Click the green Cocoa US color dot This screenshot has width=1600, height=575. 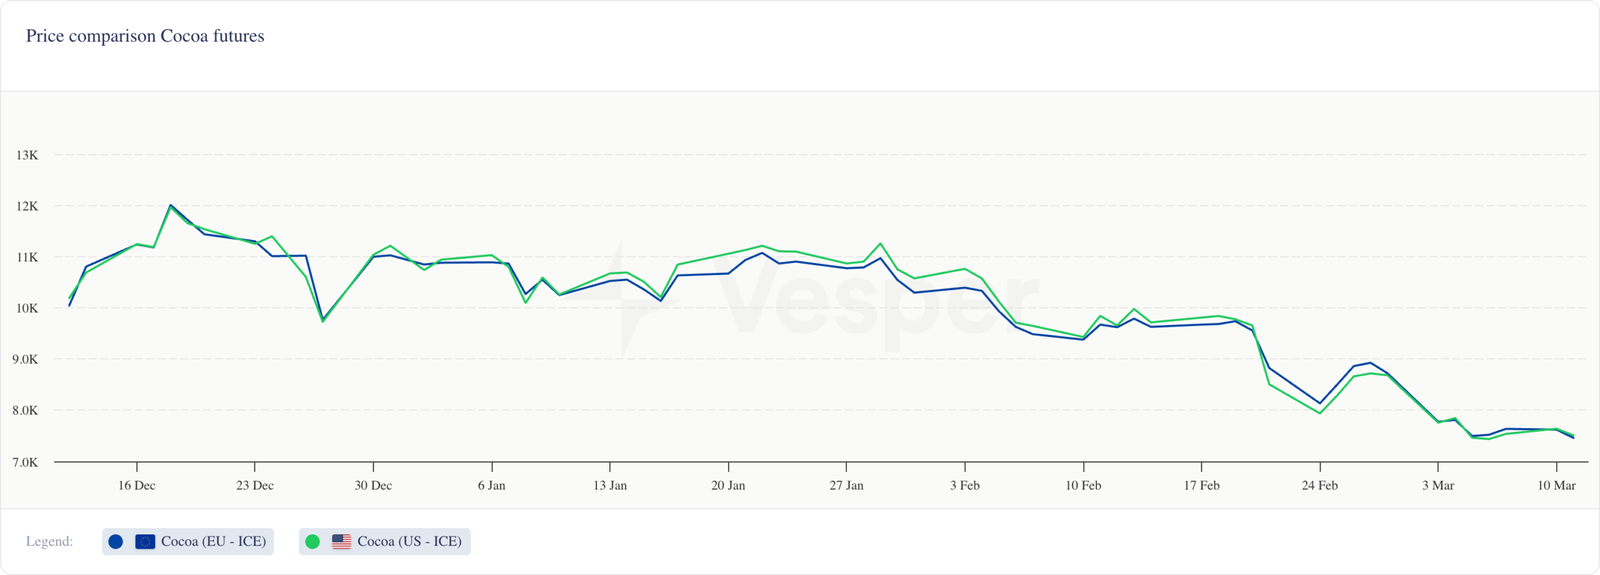(313, 542)
